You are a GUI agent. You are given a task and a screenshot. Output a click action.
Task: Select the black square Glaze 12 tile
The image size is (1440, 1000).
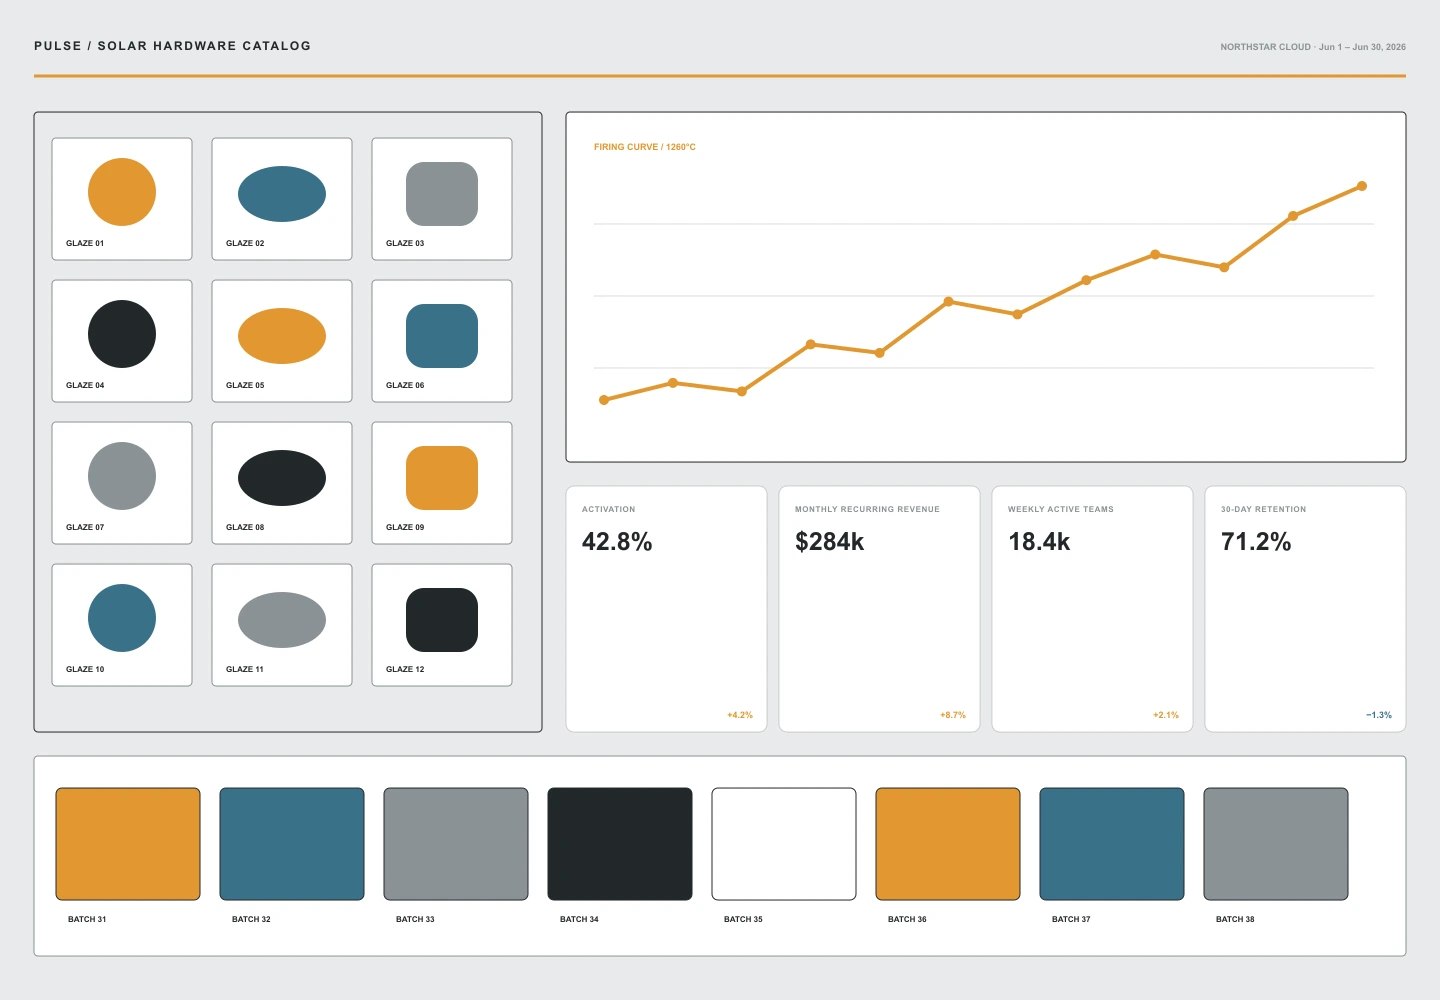tap(442, 625)
